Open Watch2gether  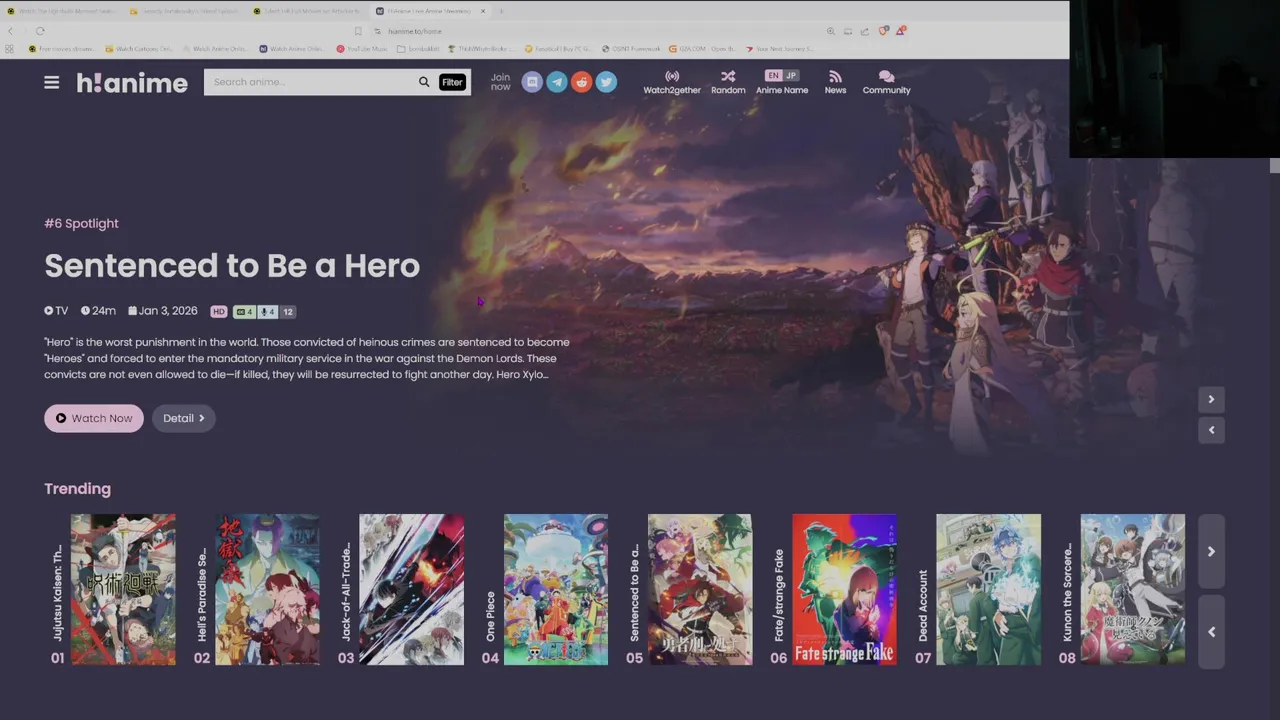(672, 82)
